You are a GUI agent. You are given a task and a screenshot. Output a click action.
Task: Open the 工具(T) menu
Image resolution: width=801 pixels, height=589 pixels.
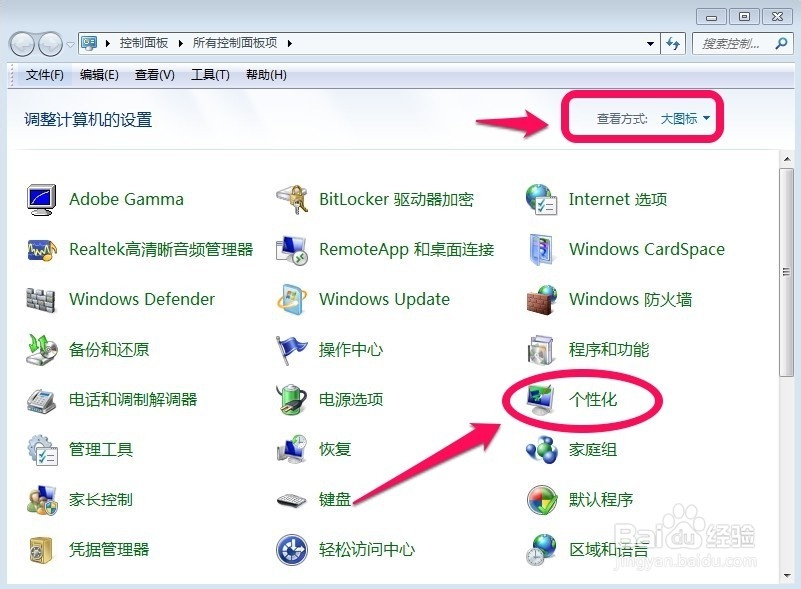click(210, 74)
